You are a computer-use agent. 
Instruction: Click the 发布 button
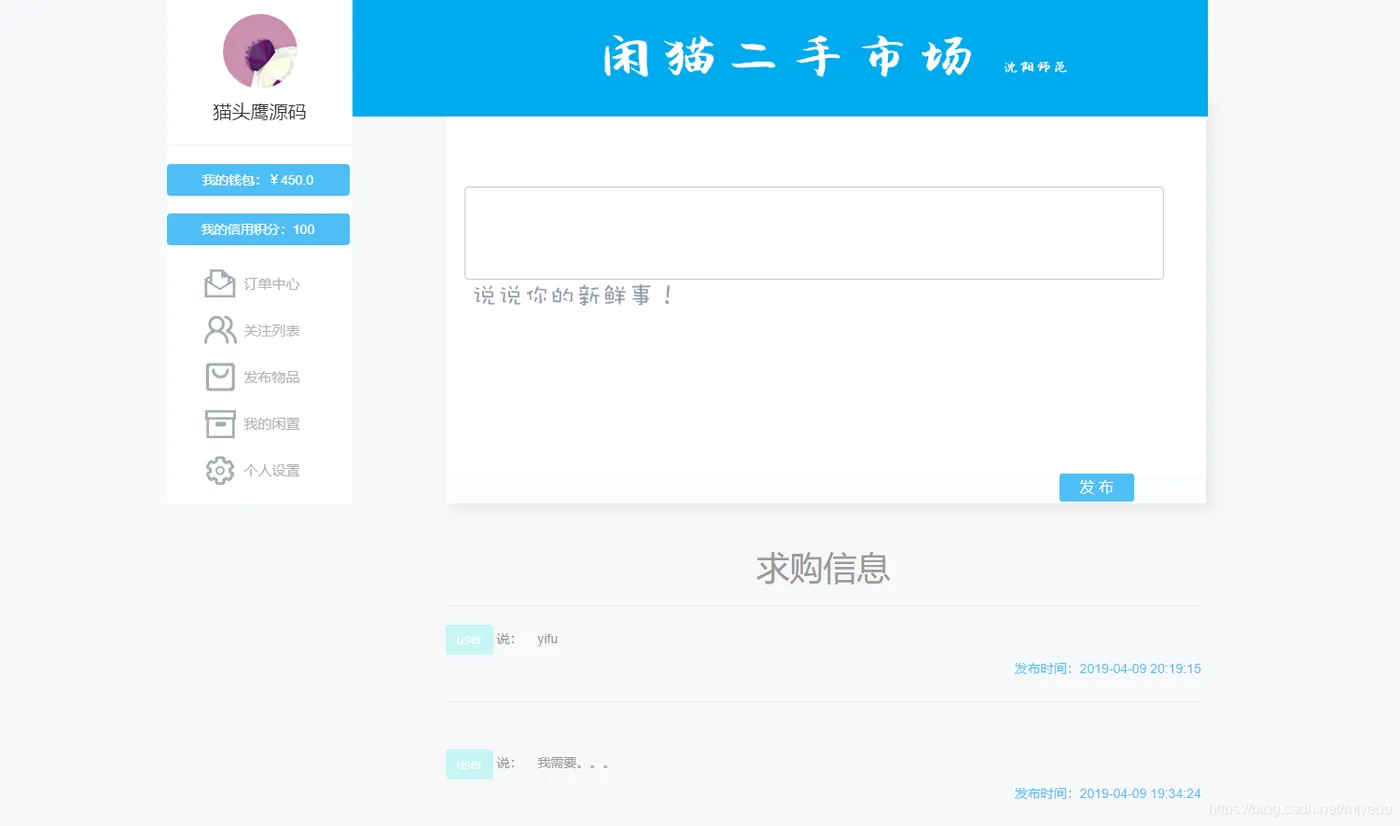coord(1097,487)
